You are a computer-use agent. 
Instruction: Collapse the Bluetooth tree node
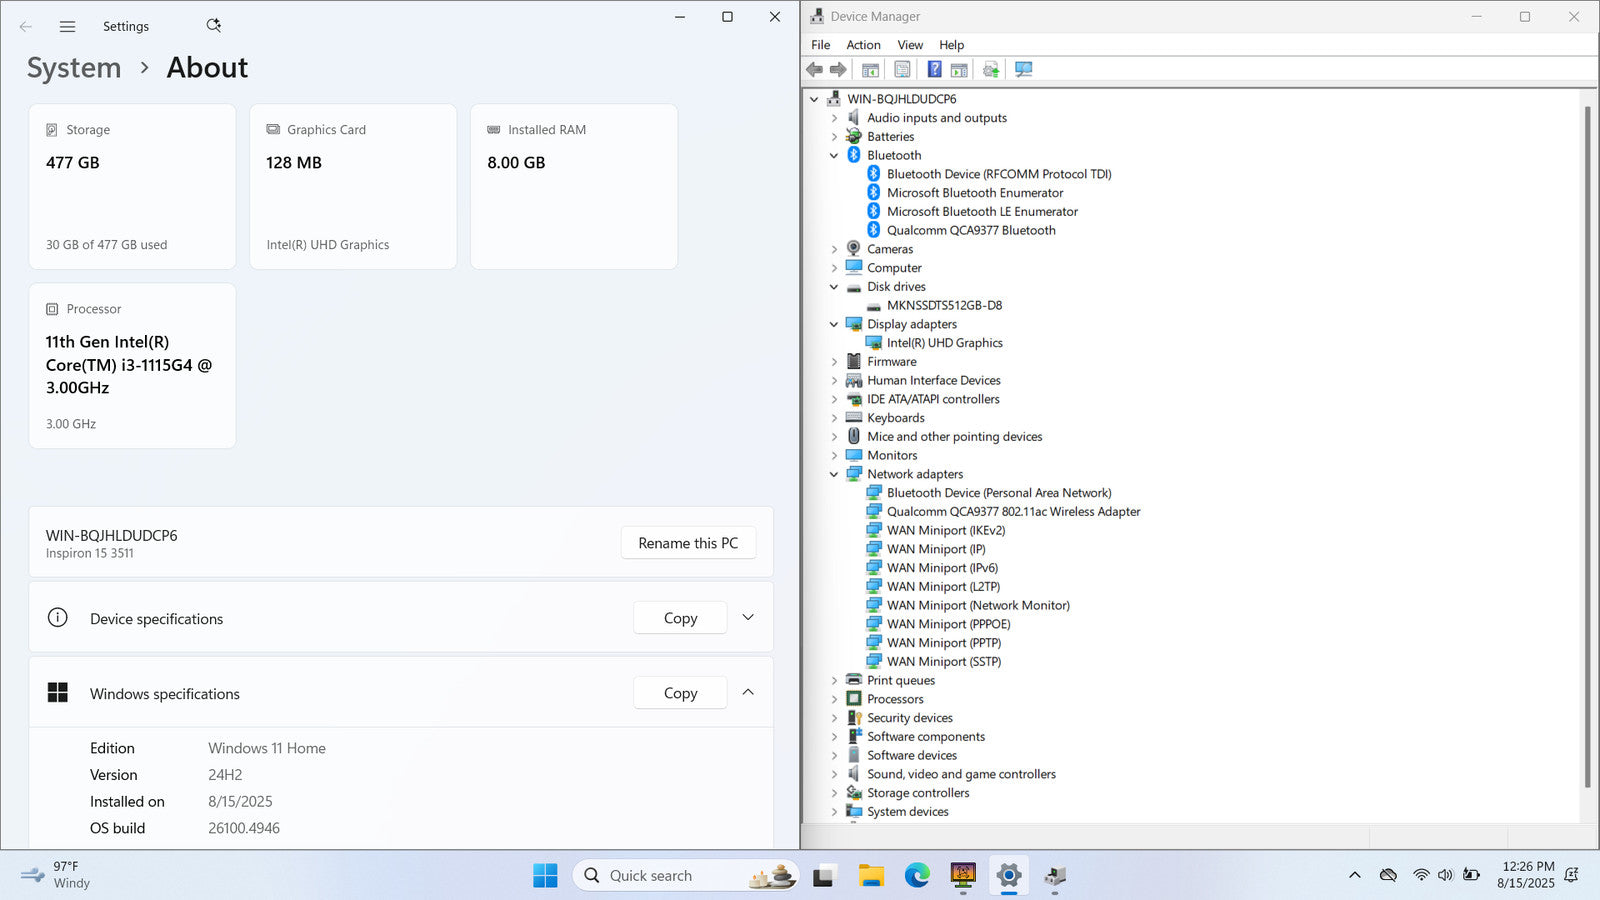click(x=834, y=155)
